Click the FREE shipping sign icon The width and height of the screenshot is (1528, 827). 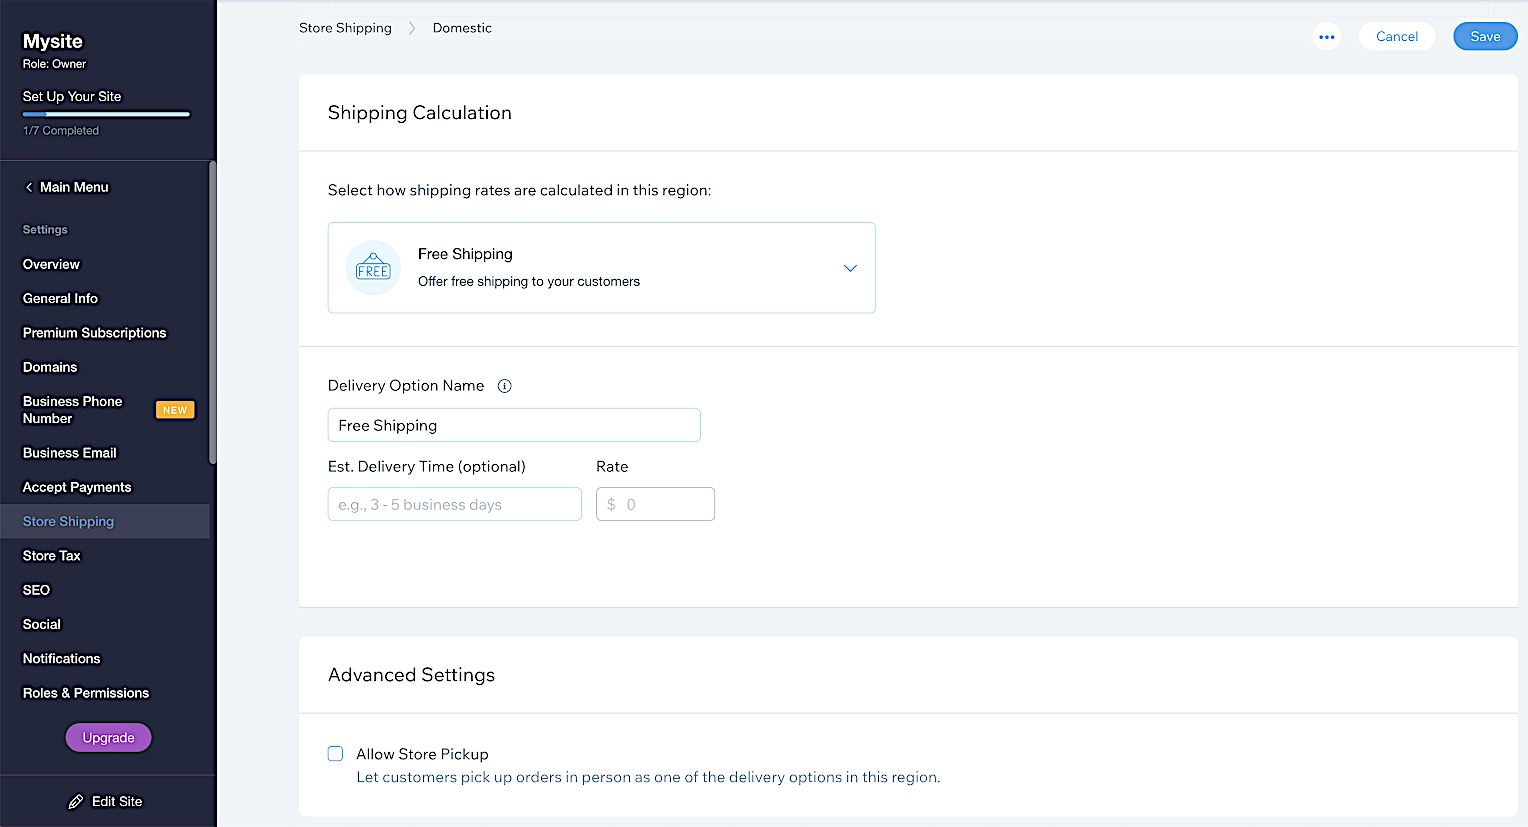(373, 268)
